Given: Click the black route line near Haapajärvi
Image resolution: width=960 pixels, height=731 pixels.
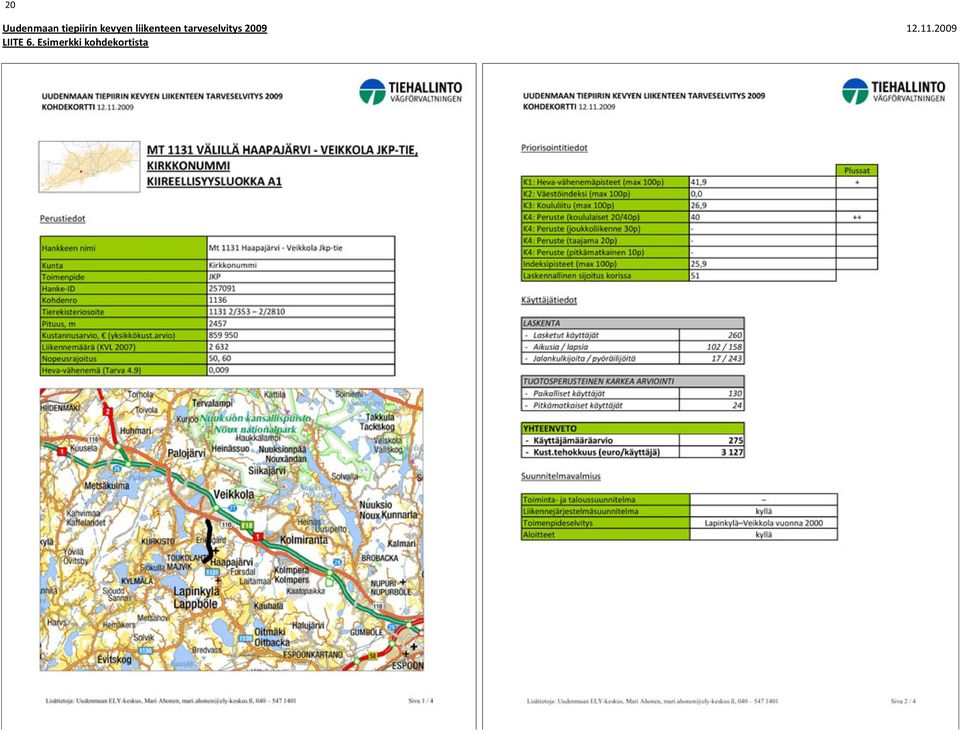Looking at the screenshot, I should click(x=208, y=542).
